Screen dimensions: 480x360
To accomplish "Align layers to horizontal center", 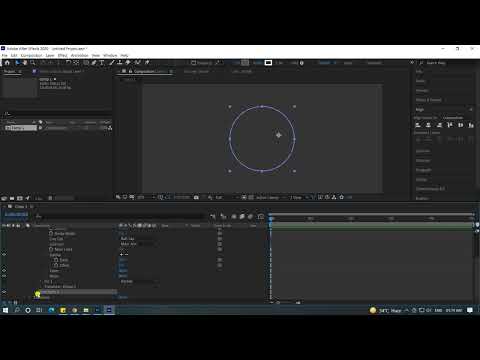I will tap(428, 125).
